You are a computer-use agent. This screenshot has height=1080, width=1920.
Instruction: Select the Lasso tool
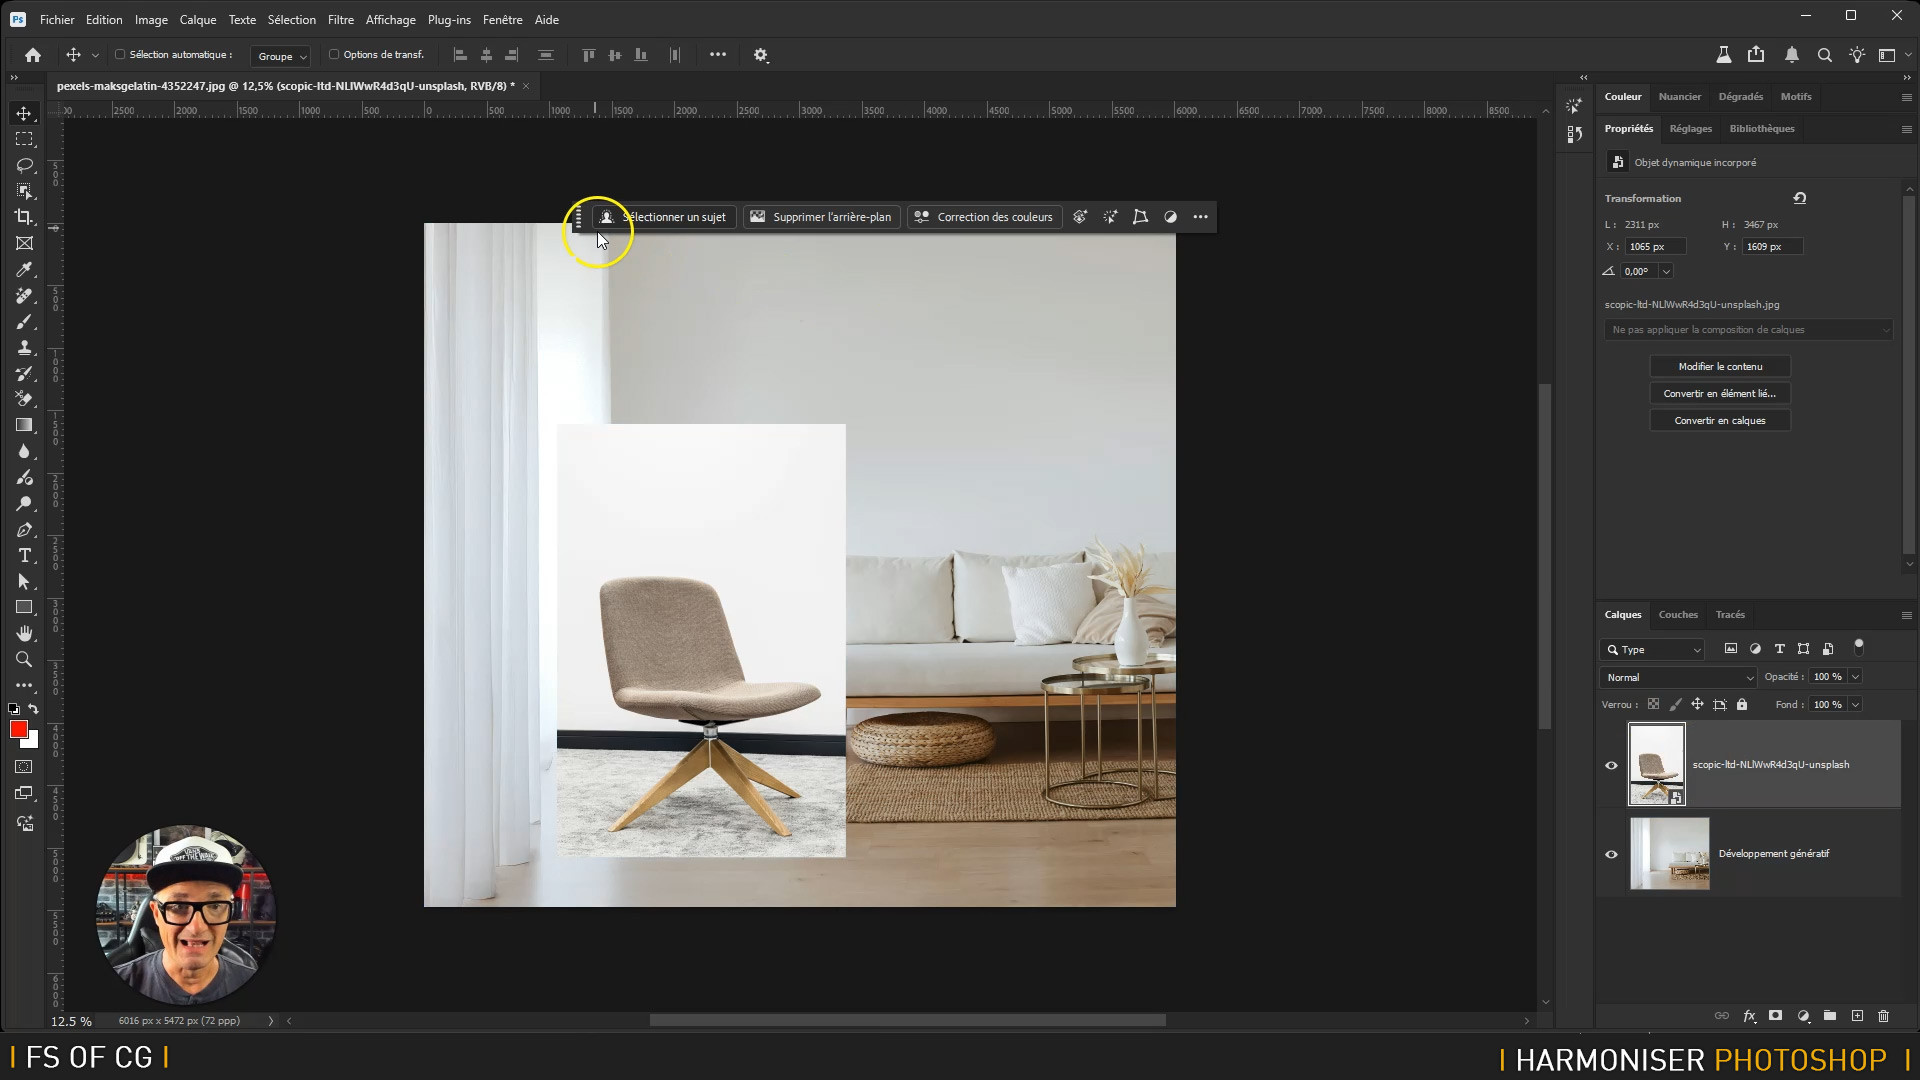24,165
